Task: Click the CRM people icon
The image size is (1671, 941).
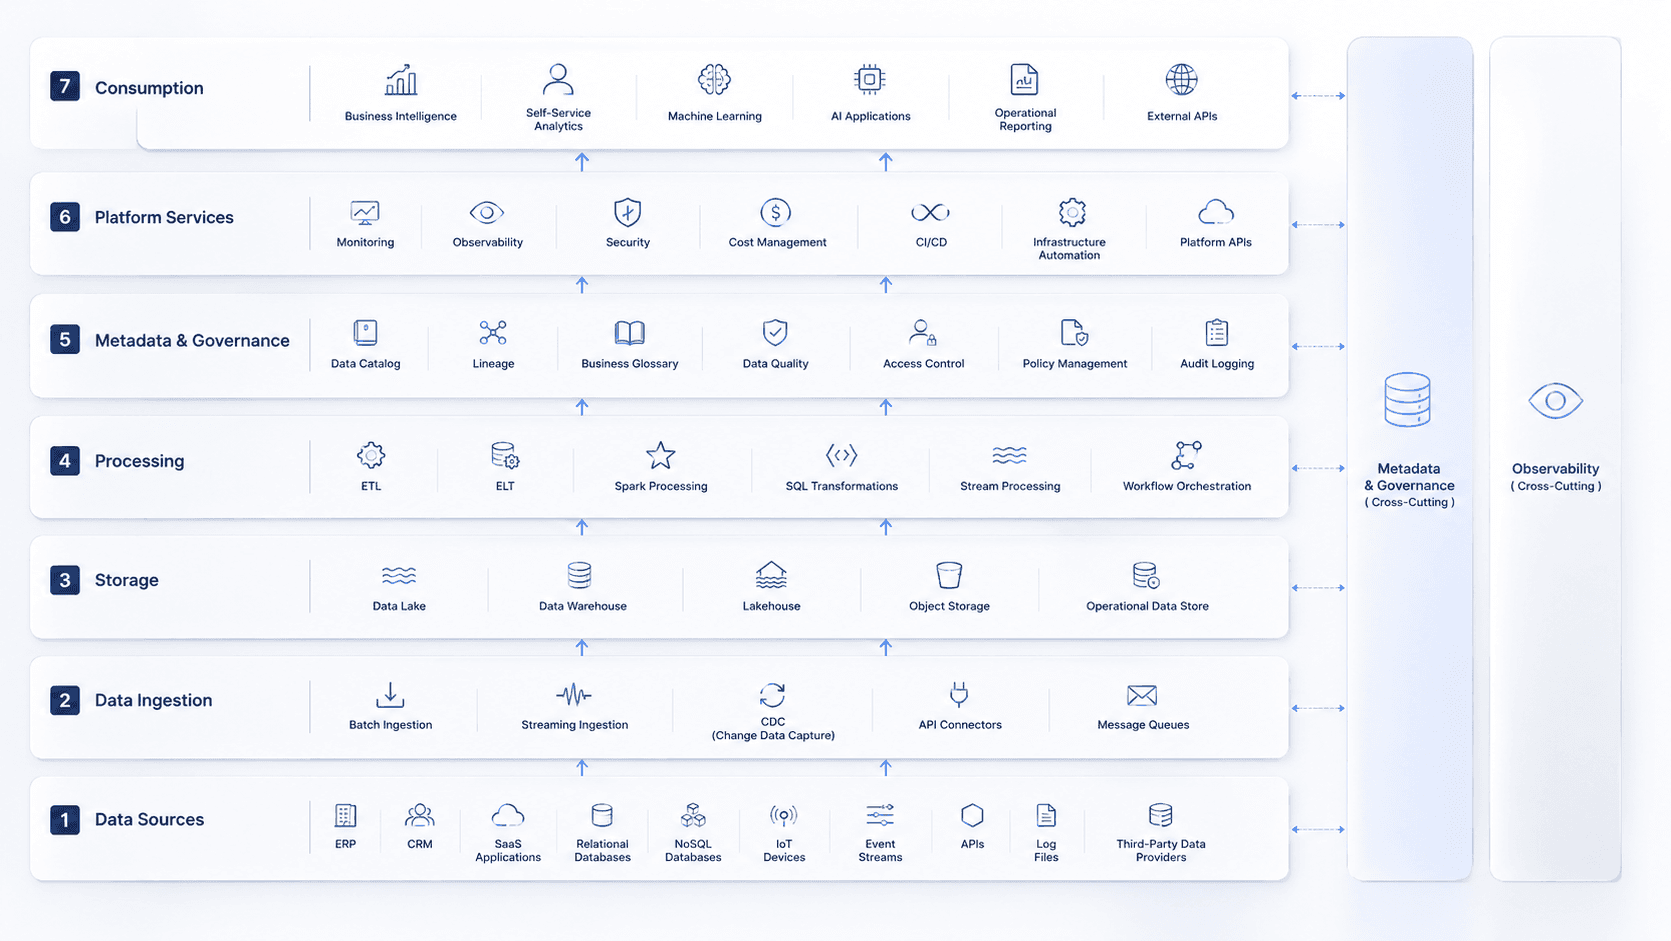Action: pyautogui.click(x=420, y=815)
